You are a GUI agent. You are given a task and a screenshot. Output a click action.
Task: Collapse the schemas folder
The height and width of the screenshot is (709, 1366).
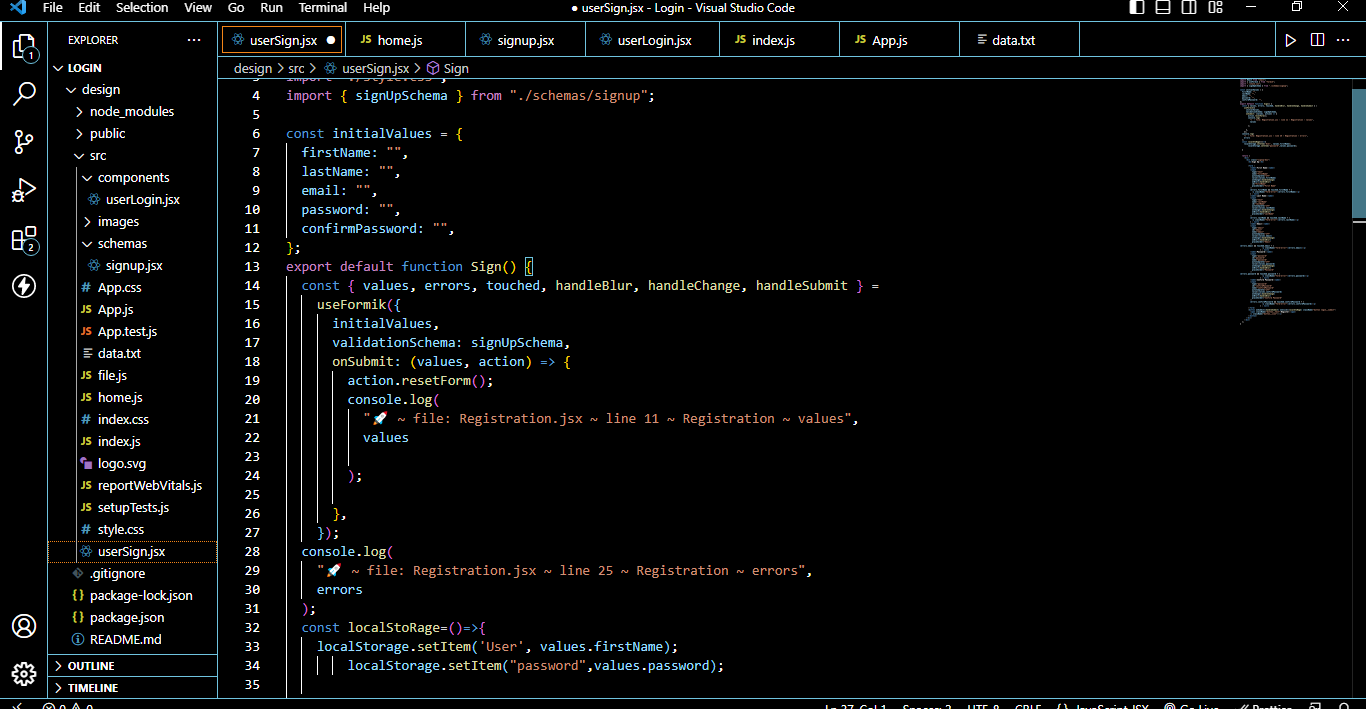[87, 243]
